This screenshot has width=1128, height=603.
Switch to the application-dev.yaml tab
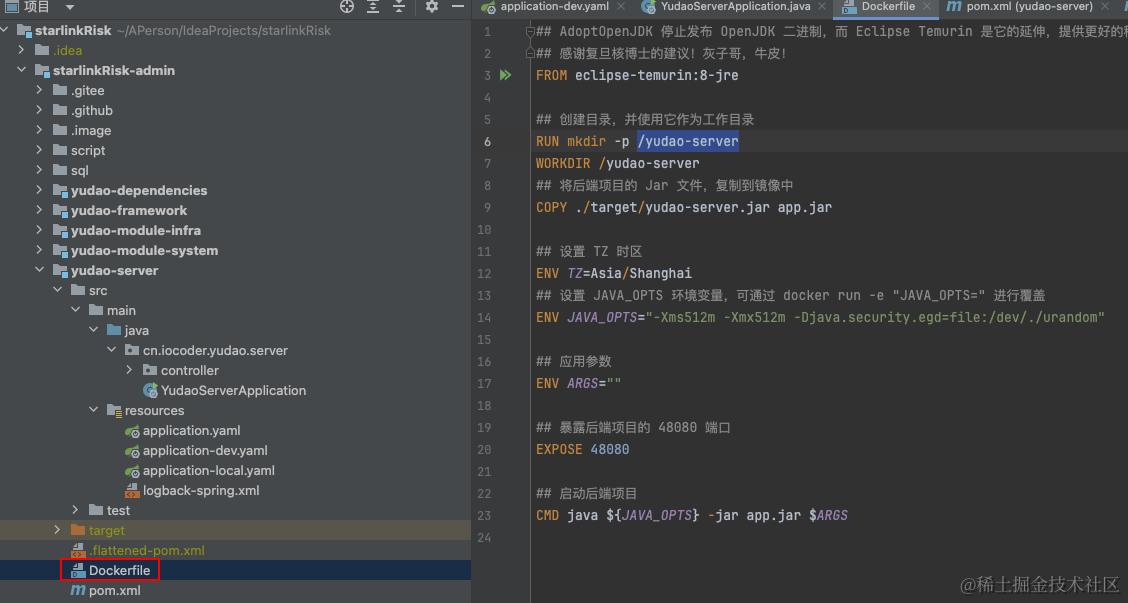click(554, 6)
